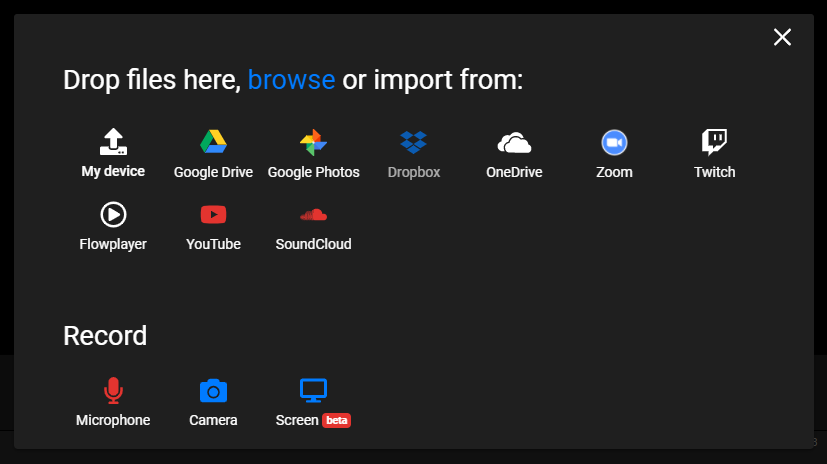Import from Google Drive
827x464 pixels.
(x=213, y=153)
